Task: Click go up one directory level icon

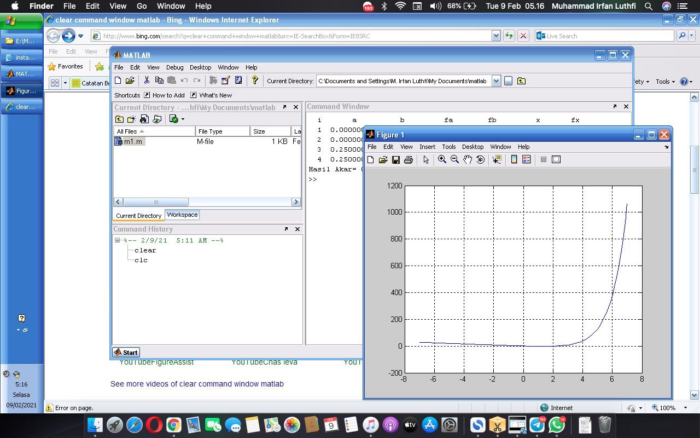Action: 521,81
